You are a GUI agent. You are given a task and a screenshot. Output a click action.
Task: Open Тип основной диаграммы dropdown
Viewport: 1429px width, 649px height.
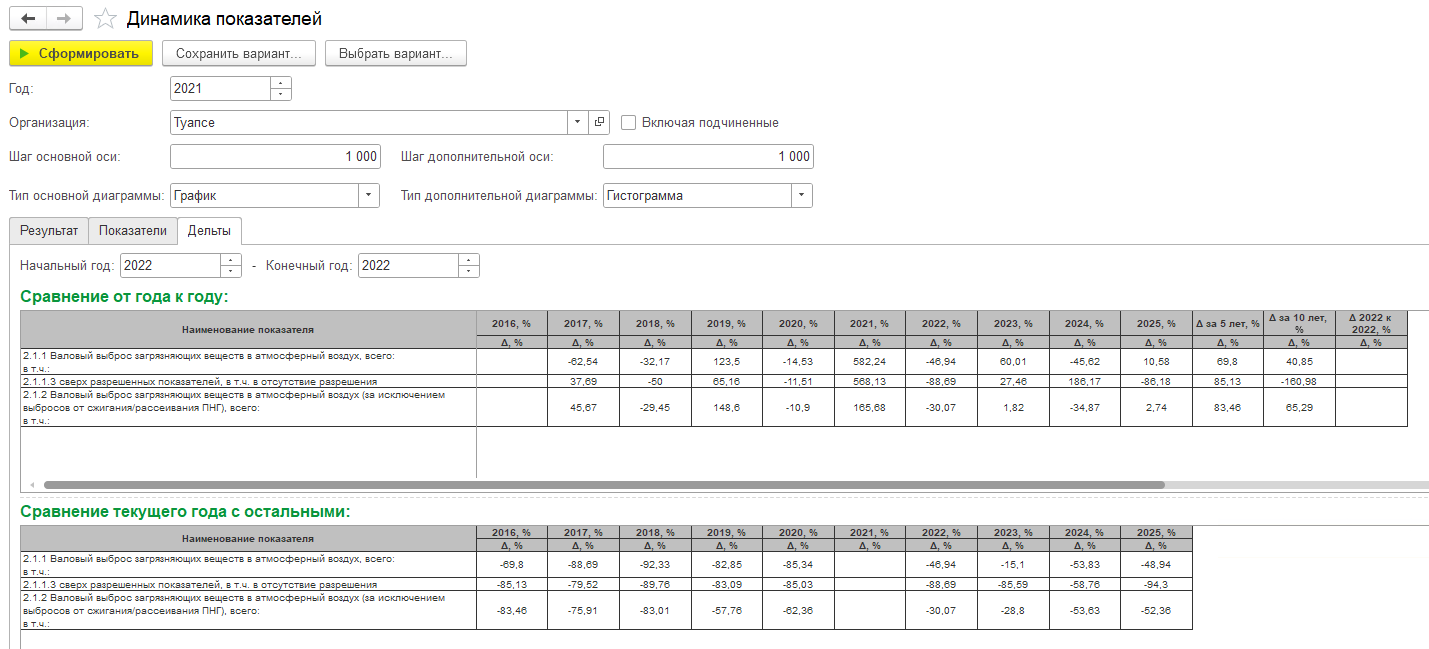point(369,196)
